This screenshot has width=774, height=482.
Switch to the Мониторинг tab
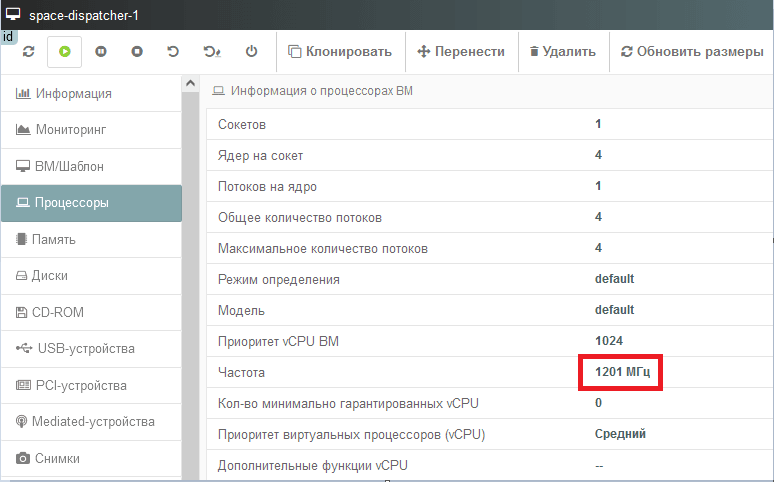70,130
